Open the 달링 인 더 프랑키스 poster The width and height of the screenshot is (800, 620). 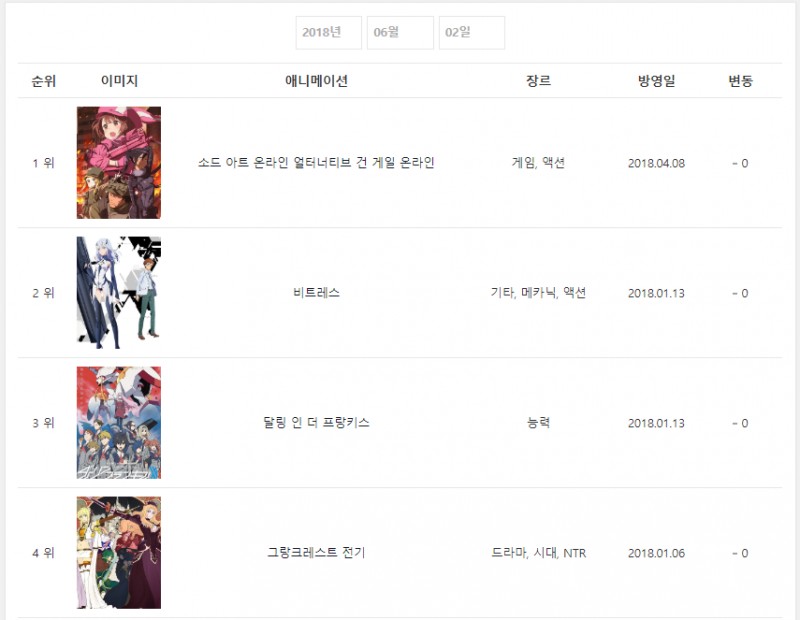click(119, 423)
